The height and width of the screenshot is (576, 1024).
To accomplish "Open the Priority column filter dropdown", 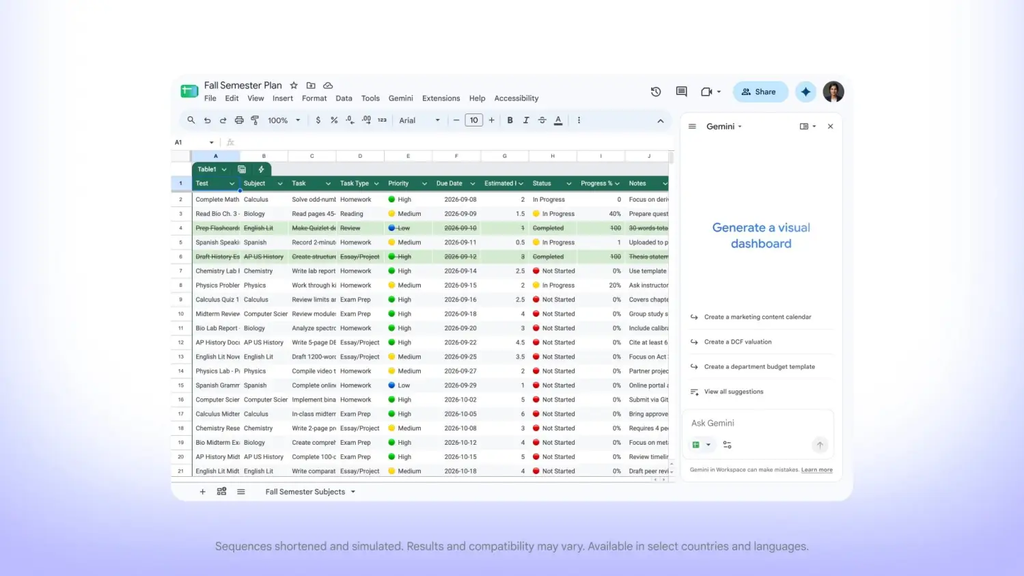I will pos(424,184).
